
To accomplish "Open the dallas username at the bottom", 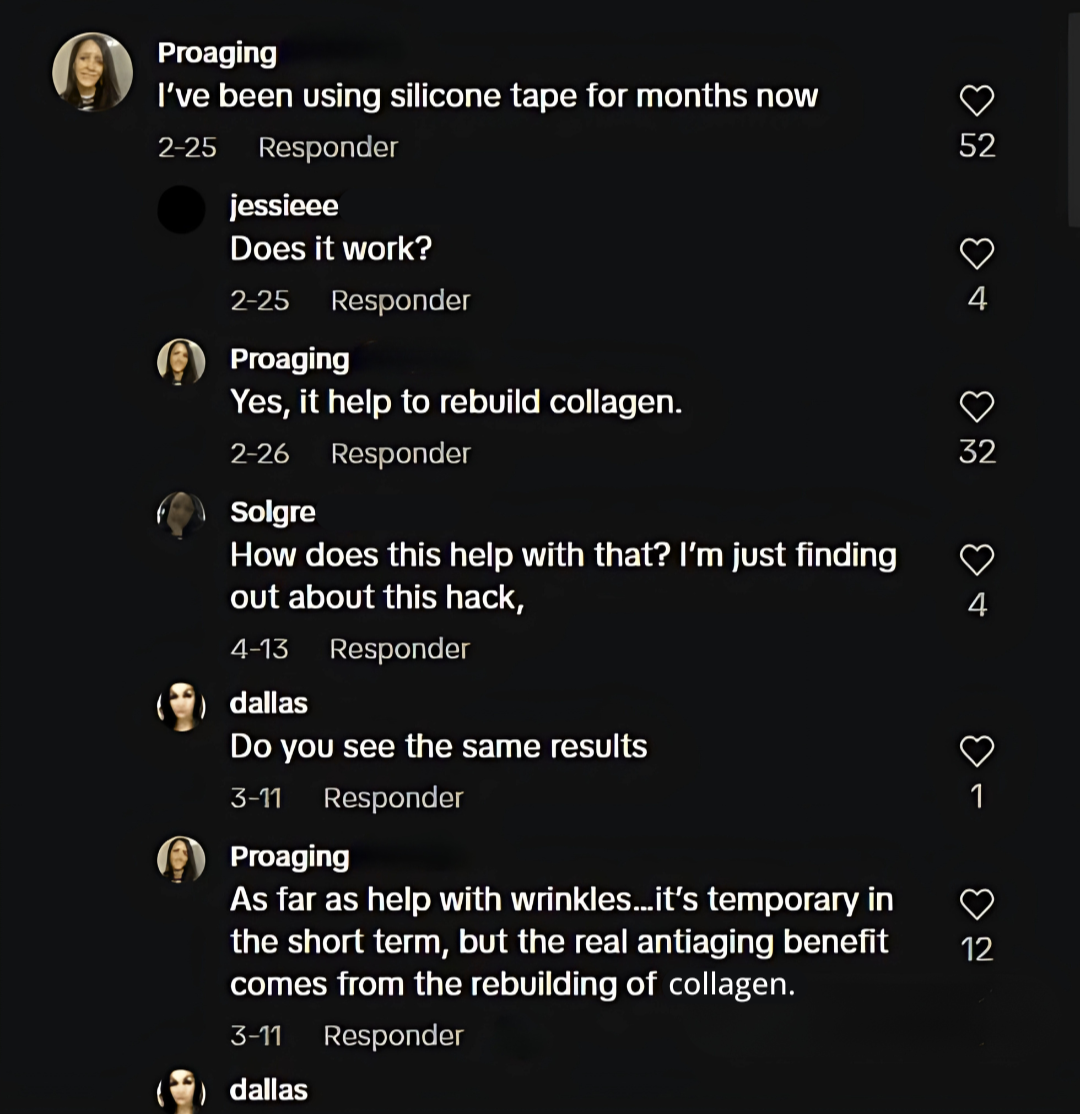I will [x=268, y=1090].
